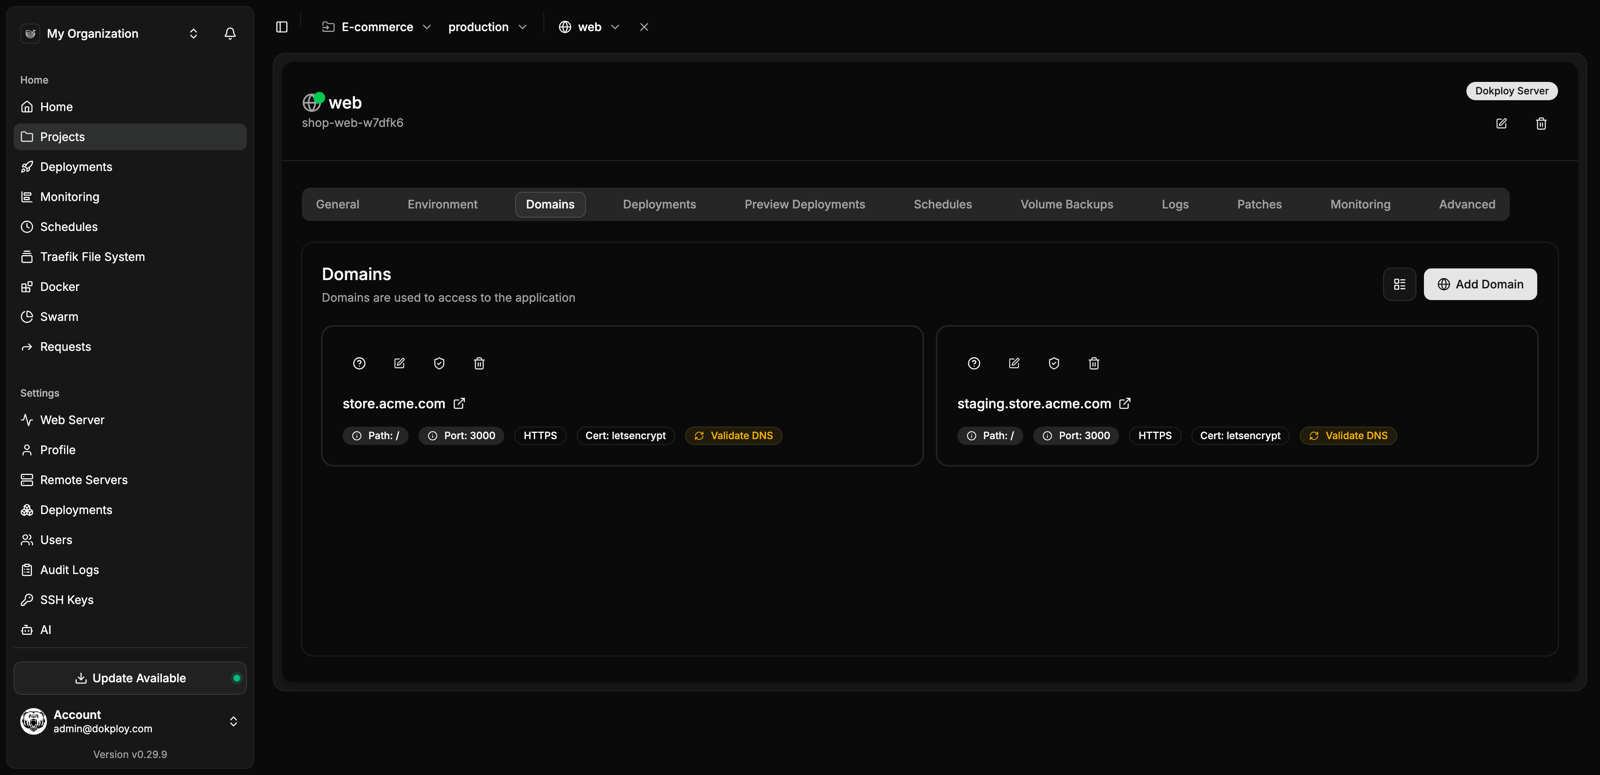Image resolution: width=1600 pixels, height=775 pixels.
Task: Toggle the sidebar panel icon
Action: point(282,27)
